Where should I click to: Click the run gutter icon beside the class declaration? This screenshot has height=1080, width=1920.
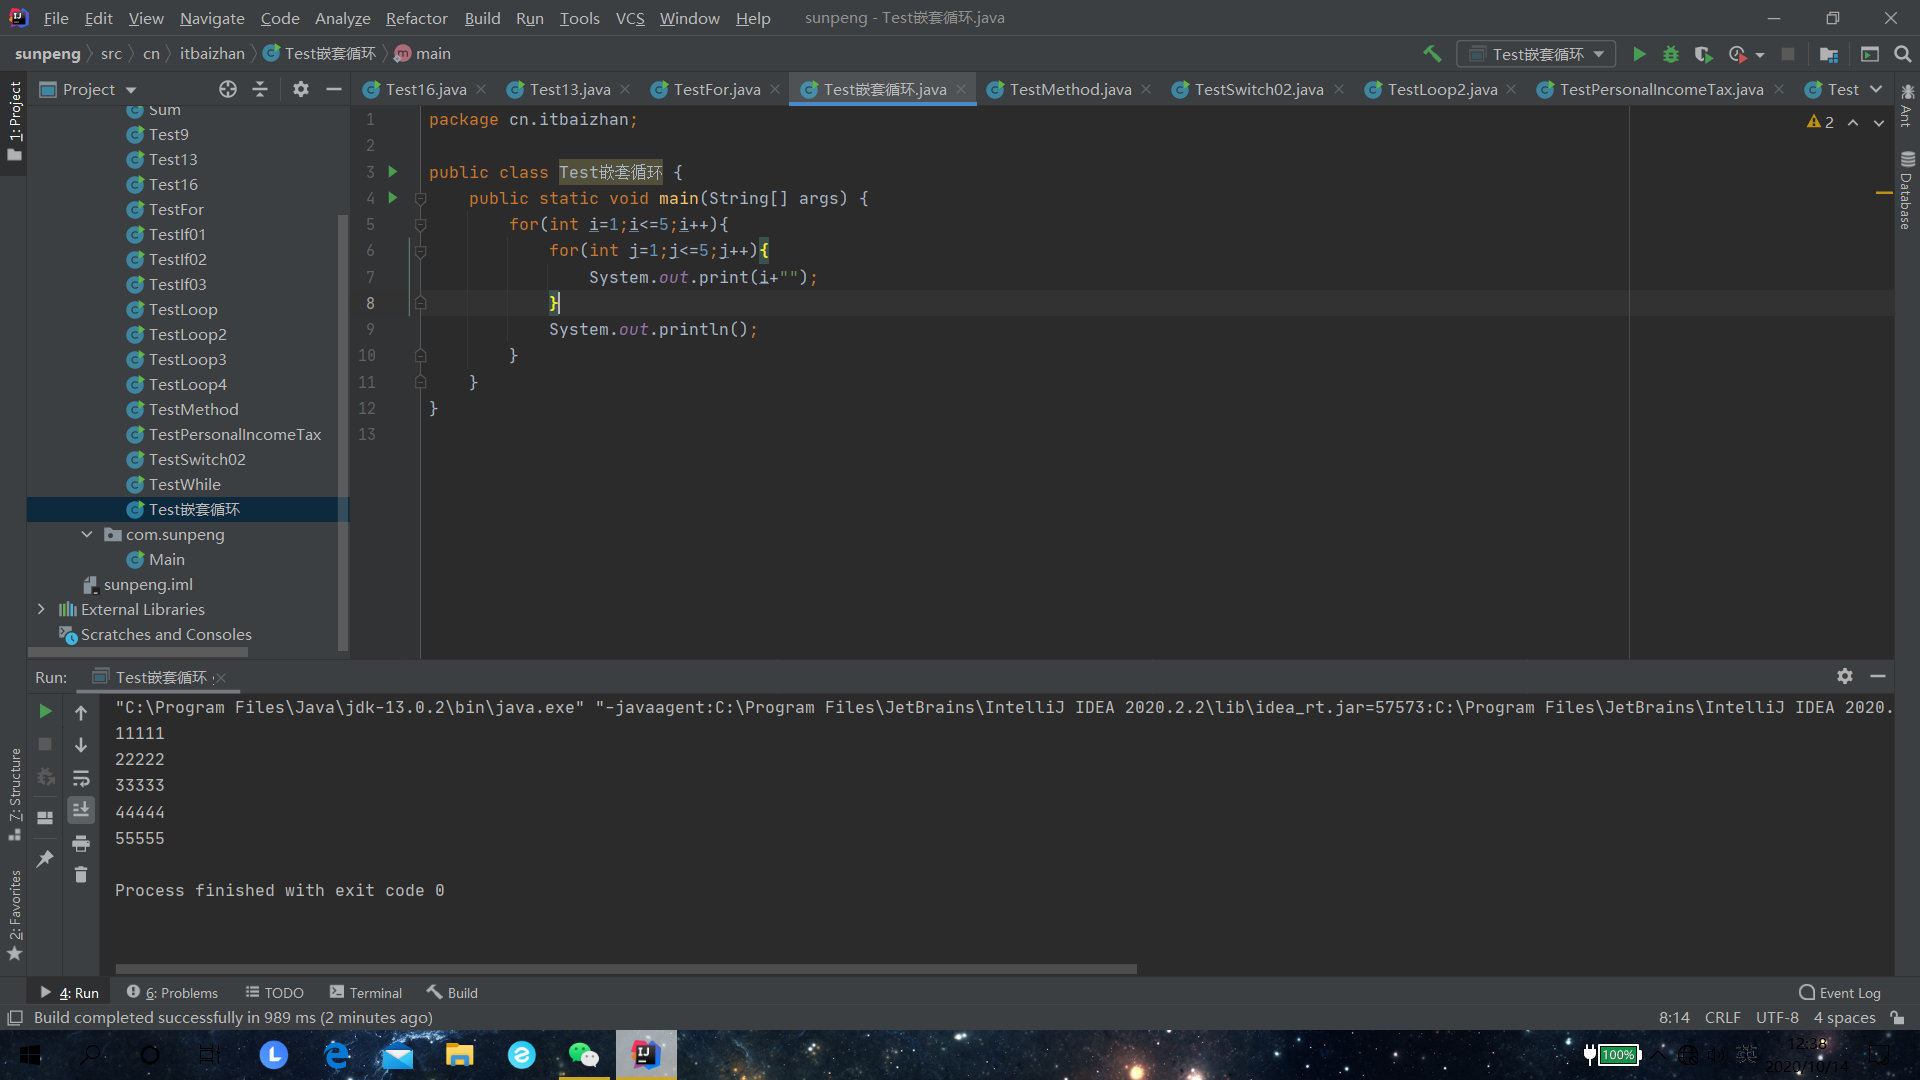point(393,172)
